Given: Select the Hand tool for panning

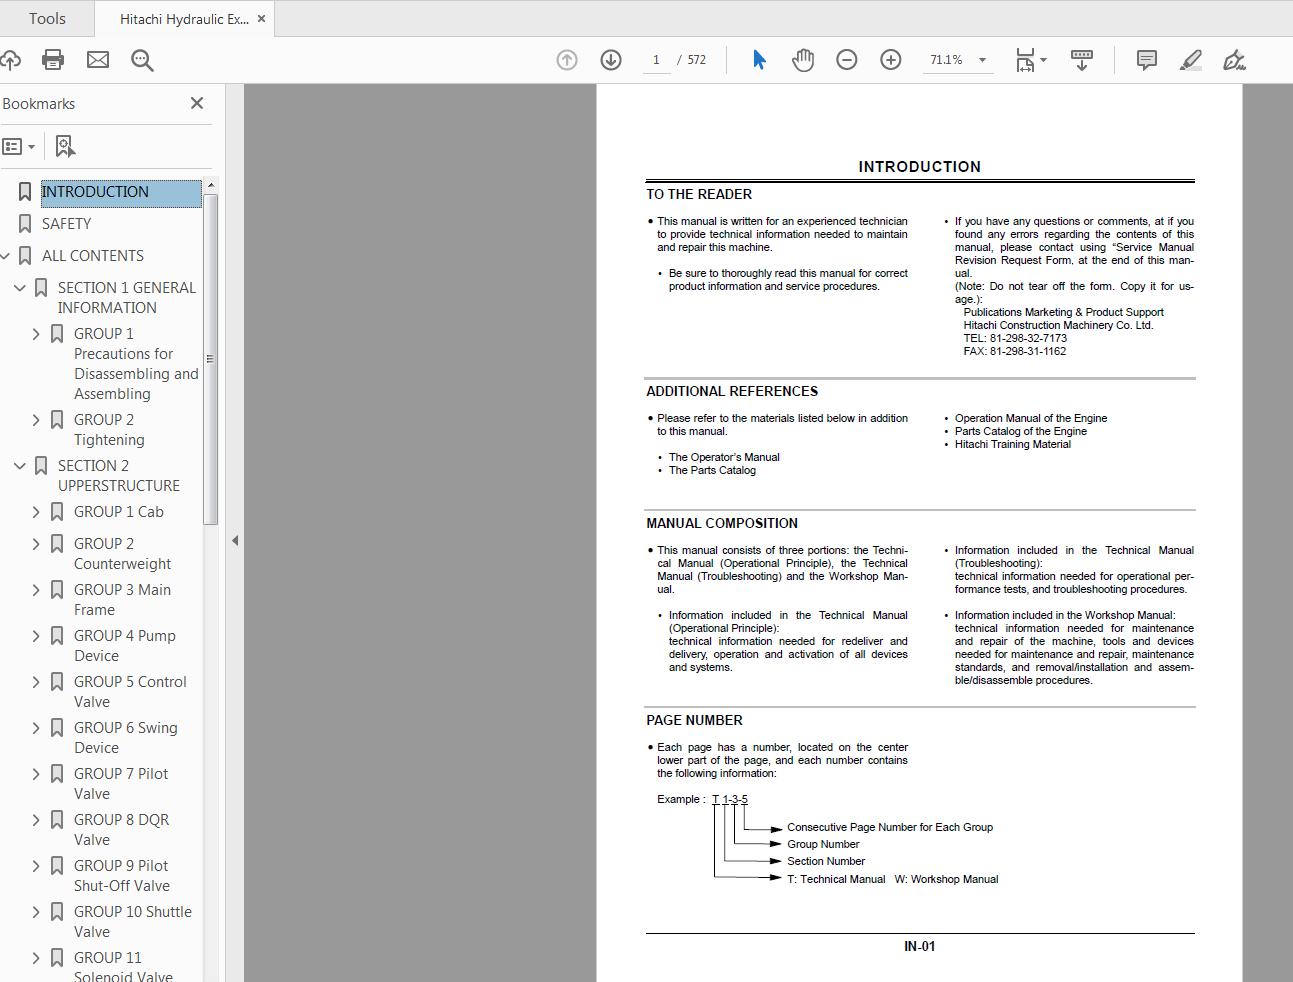Looking at the screenshot, I should 803,60.
